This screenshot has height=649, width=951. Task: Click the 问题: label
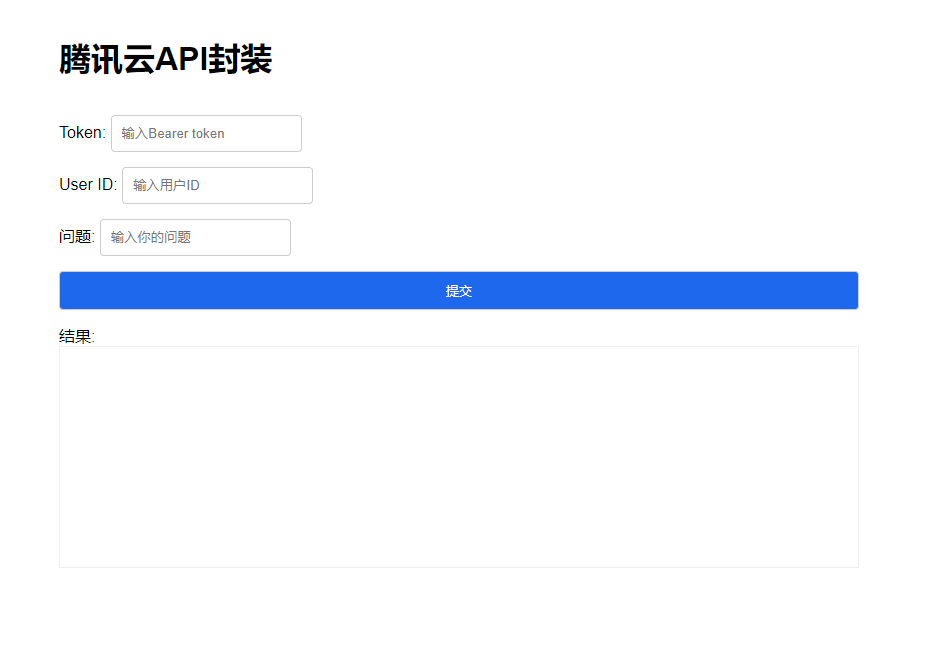click(77, 237)
